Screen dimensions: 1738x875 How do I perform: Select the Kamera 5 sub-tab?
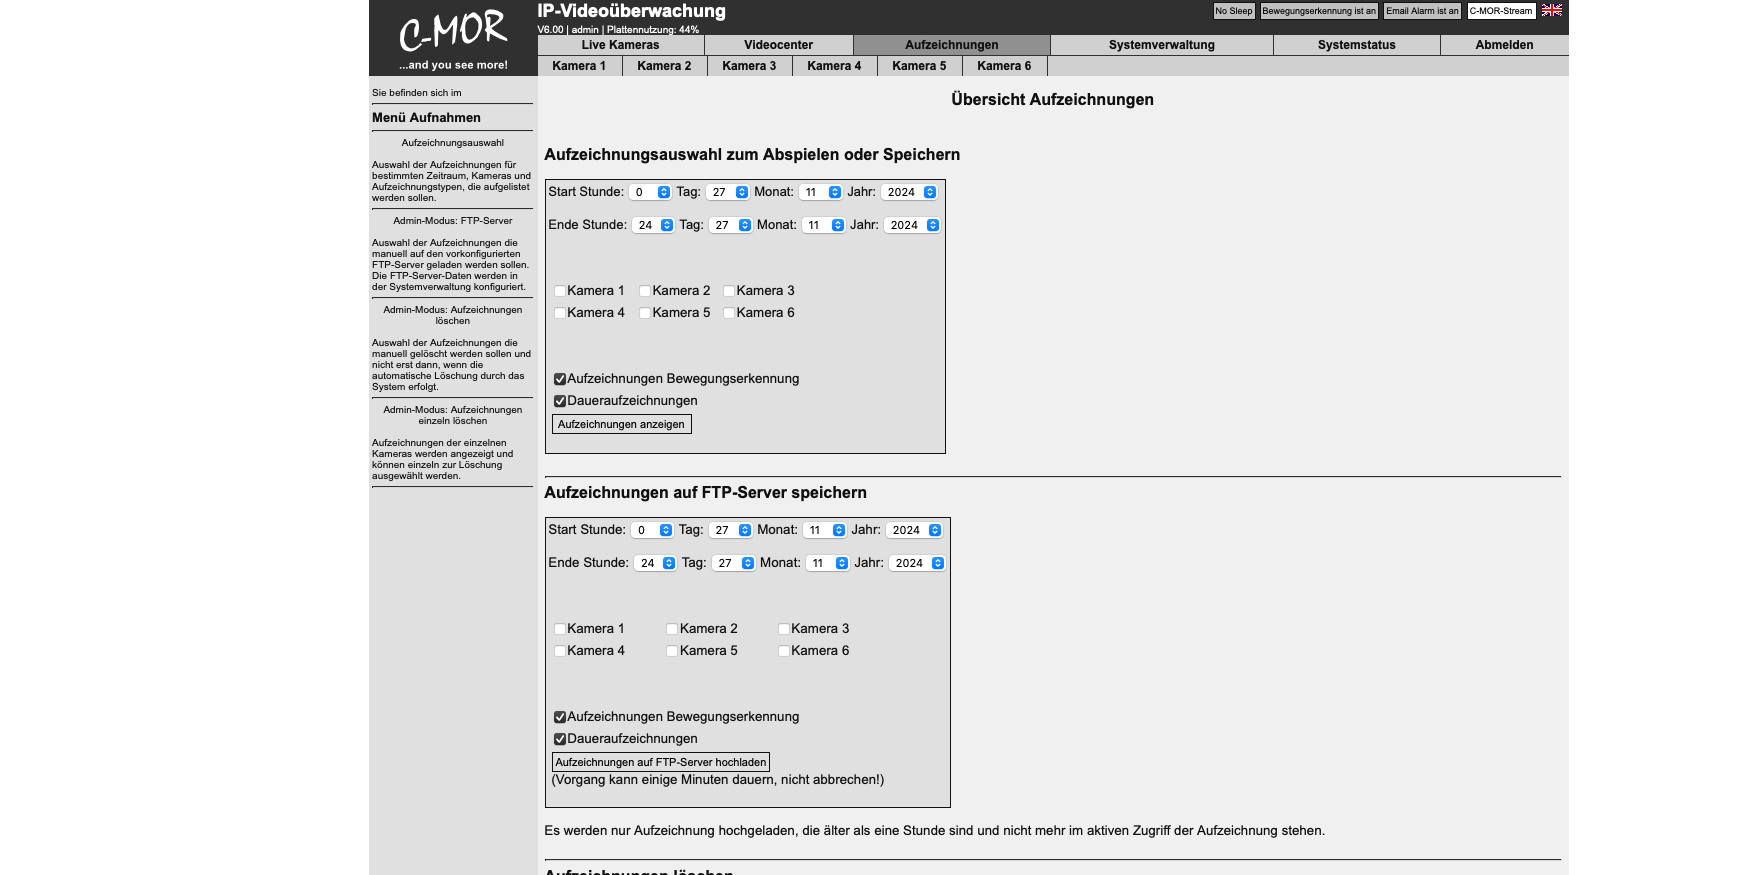coord(919,66)
